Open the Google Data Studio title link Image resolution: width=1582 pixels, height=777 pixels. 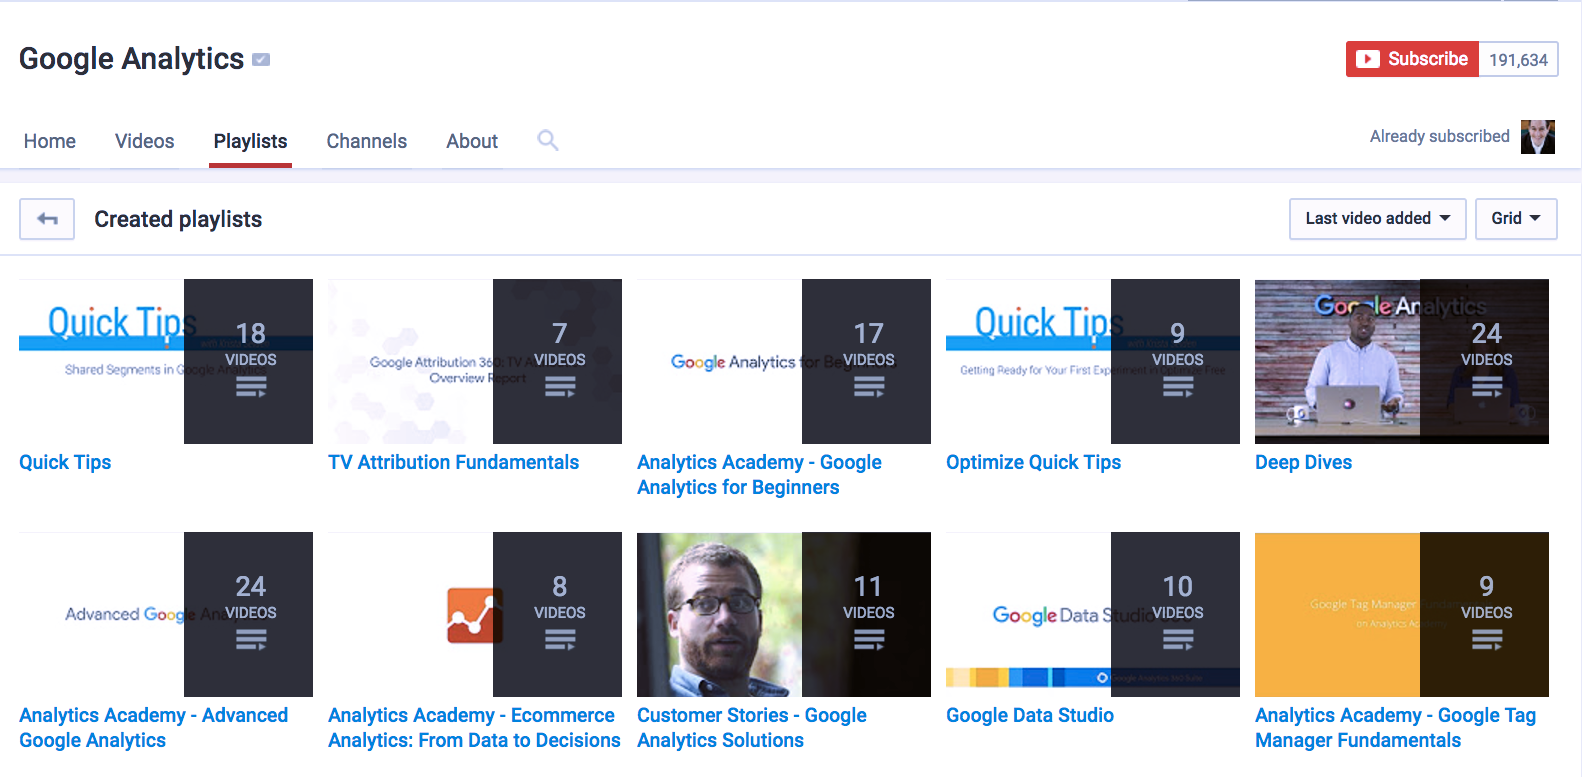point(1030,715)
